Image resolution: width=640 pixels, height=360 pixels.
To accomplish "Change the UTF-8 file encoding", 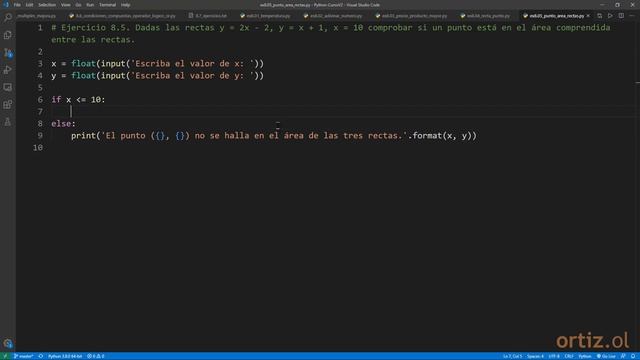I will (554, 356).
